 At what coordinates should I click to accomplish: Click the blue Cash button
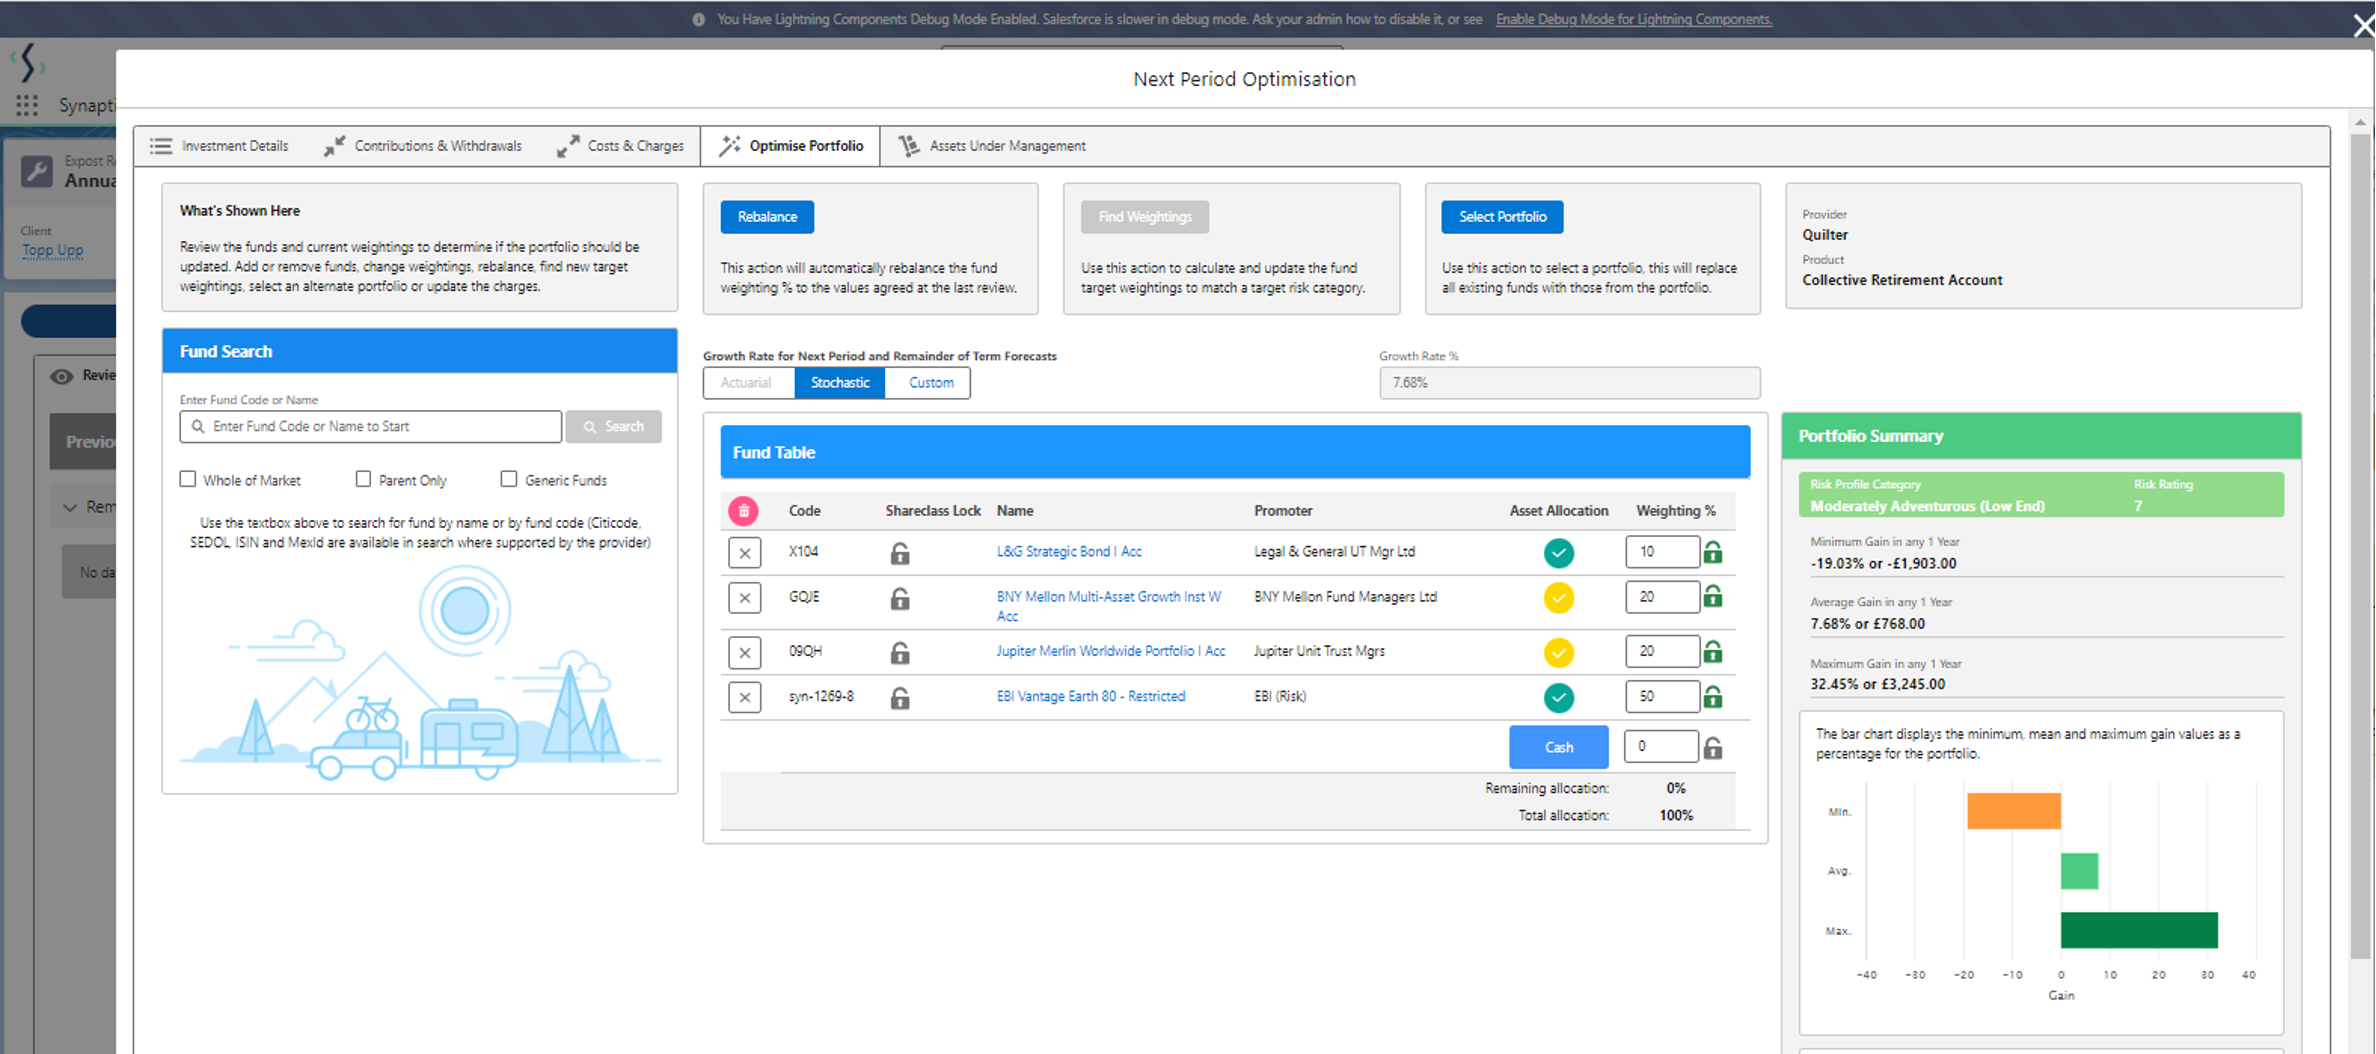(x=1559, y=747)
